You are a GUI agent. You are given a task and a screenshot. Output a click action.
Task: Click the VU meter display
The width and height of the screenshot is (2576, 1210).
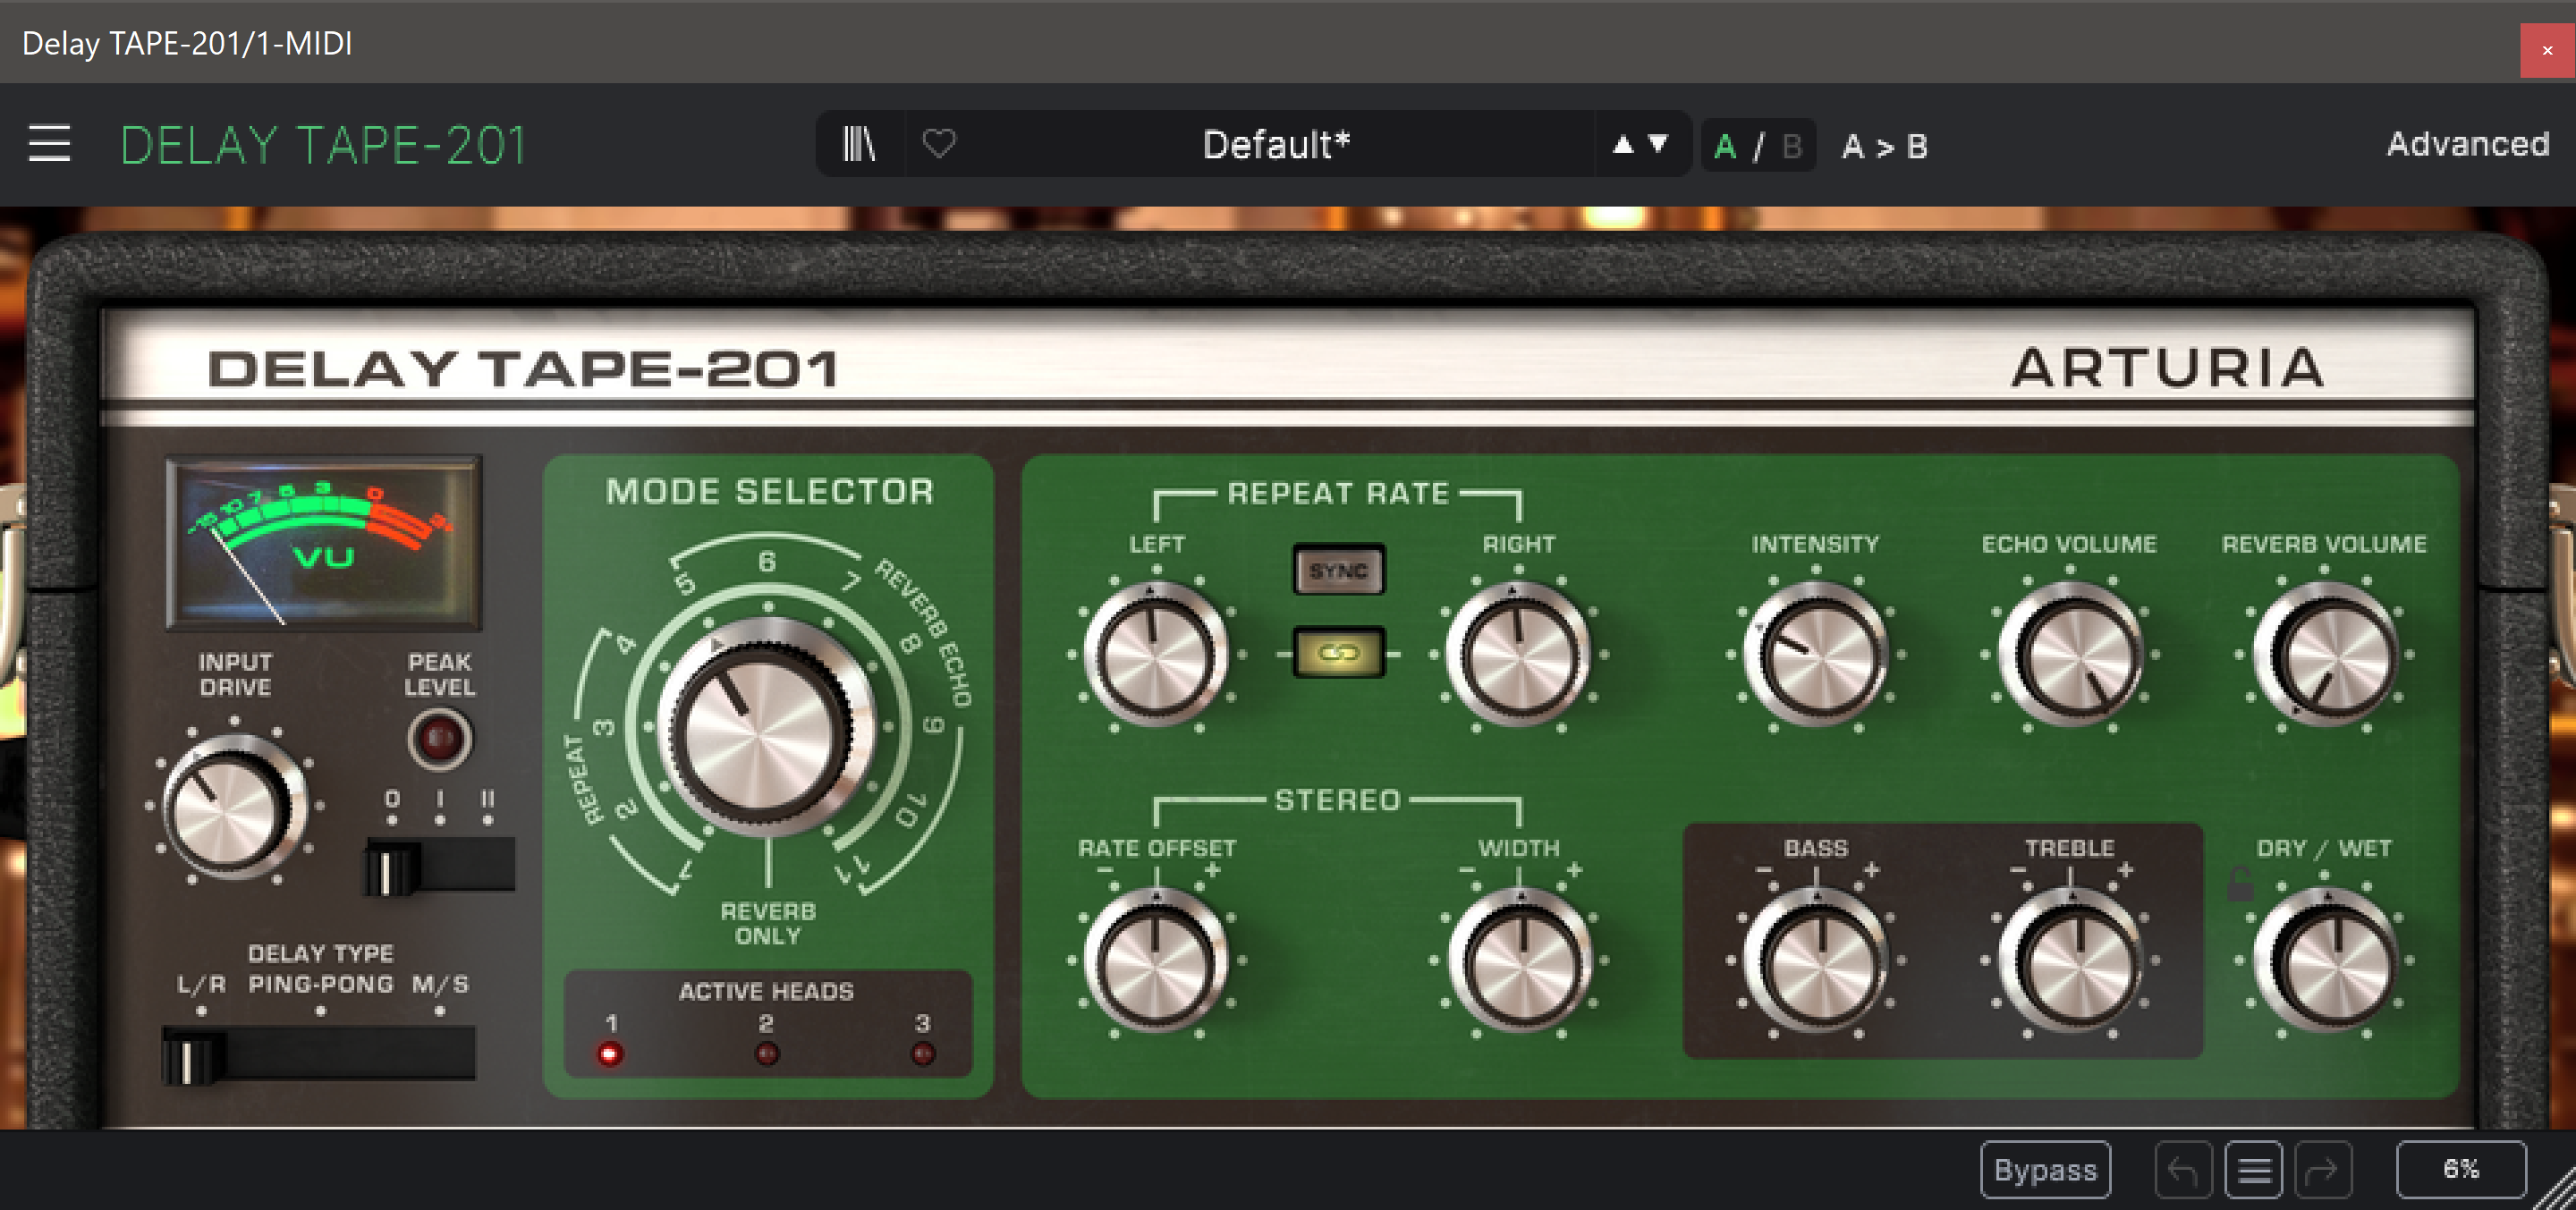tap(323, 542)
